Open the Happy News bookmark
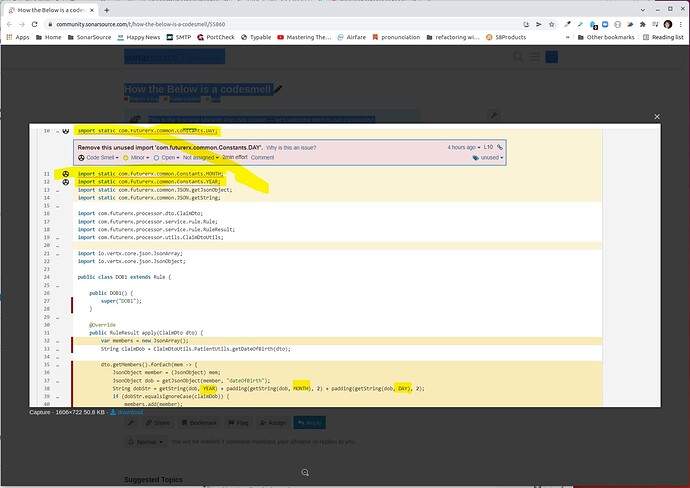This screenshot has width=690, height=488. (139, 37)
